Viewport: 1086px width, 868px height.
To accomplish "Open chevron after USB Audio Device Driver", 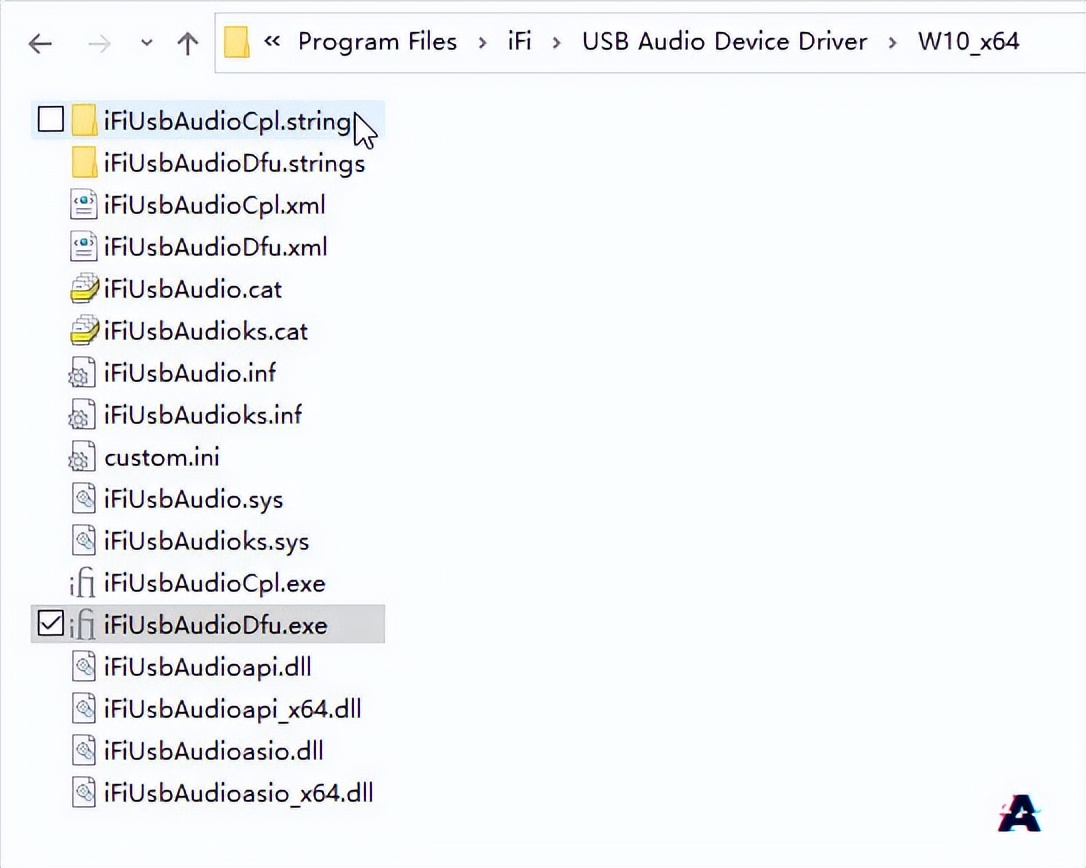I will point(892,43).
